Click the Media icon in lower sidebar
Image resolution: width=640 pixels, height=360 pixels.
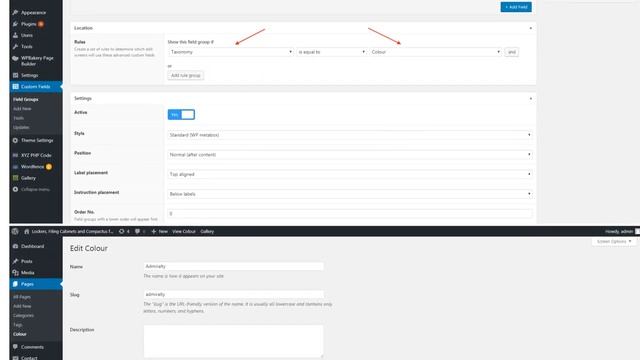pos(16,273)
